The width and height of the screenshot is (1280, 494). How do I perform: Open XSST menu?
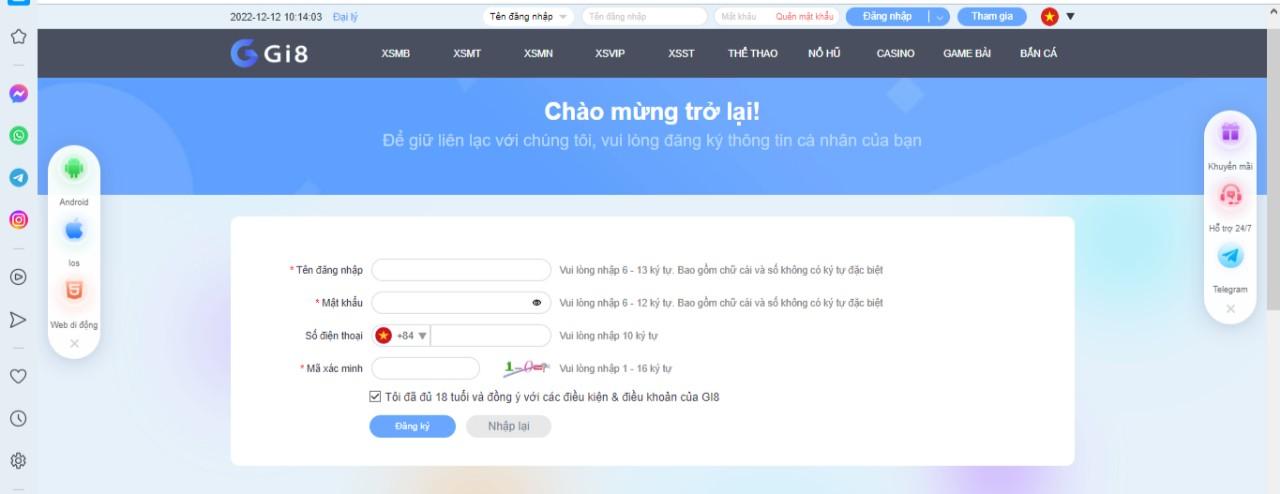coord(681,53)
